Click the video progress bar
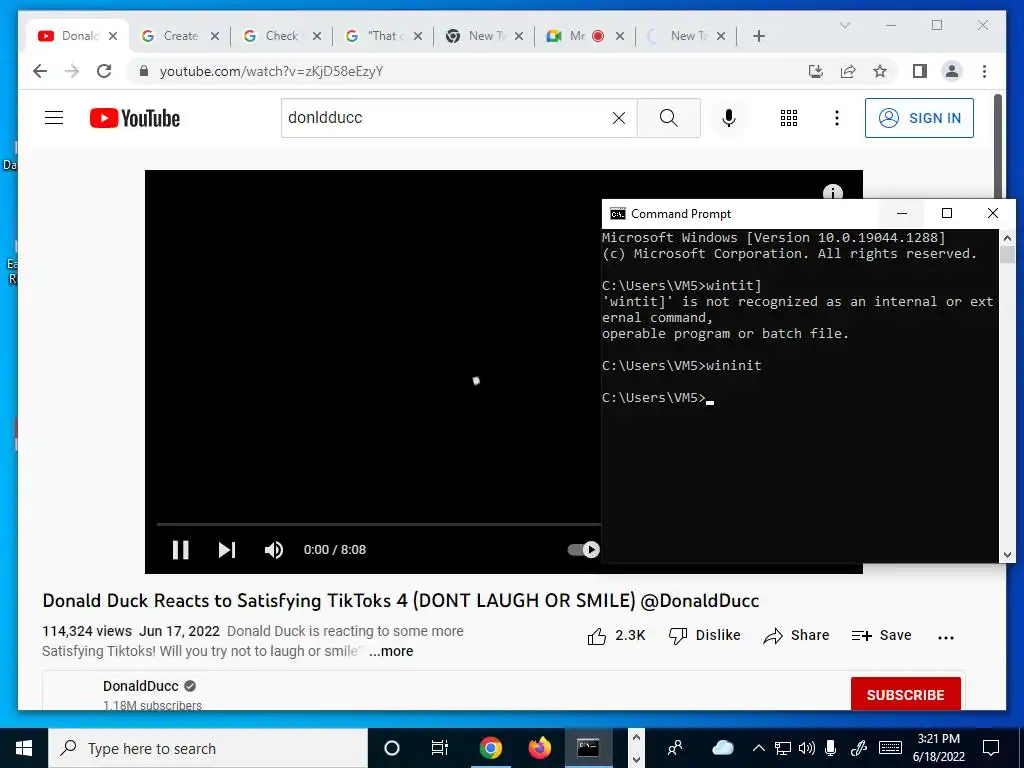The height and width of the screenshot is (768, 1024). [x=378, y=524]
